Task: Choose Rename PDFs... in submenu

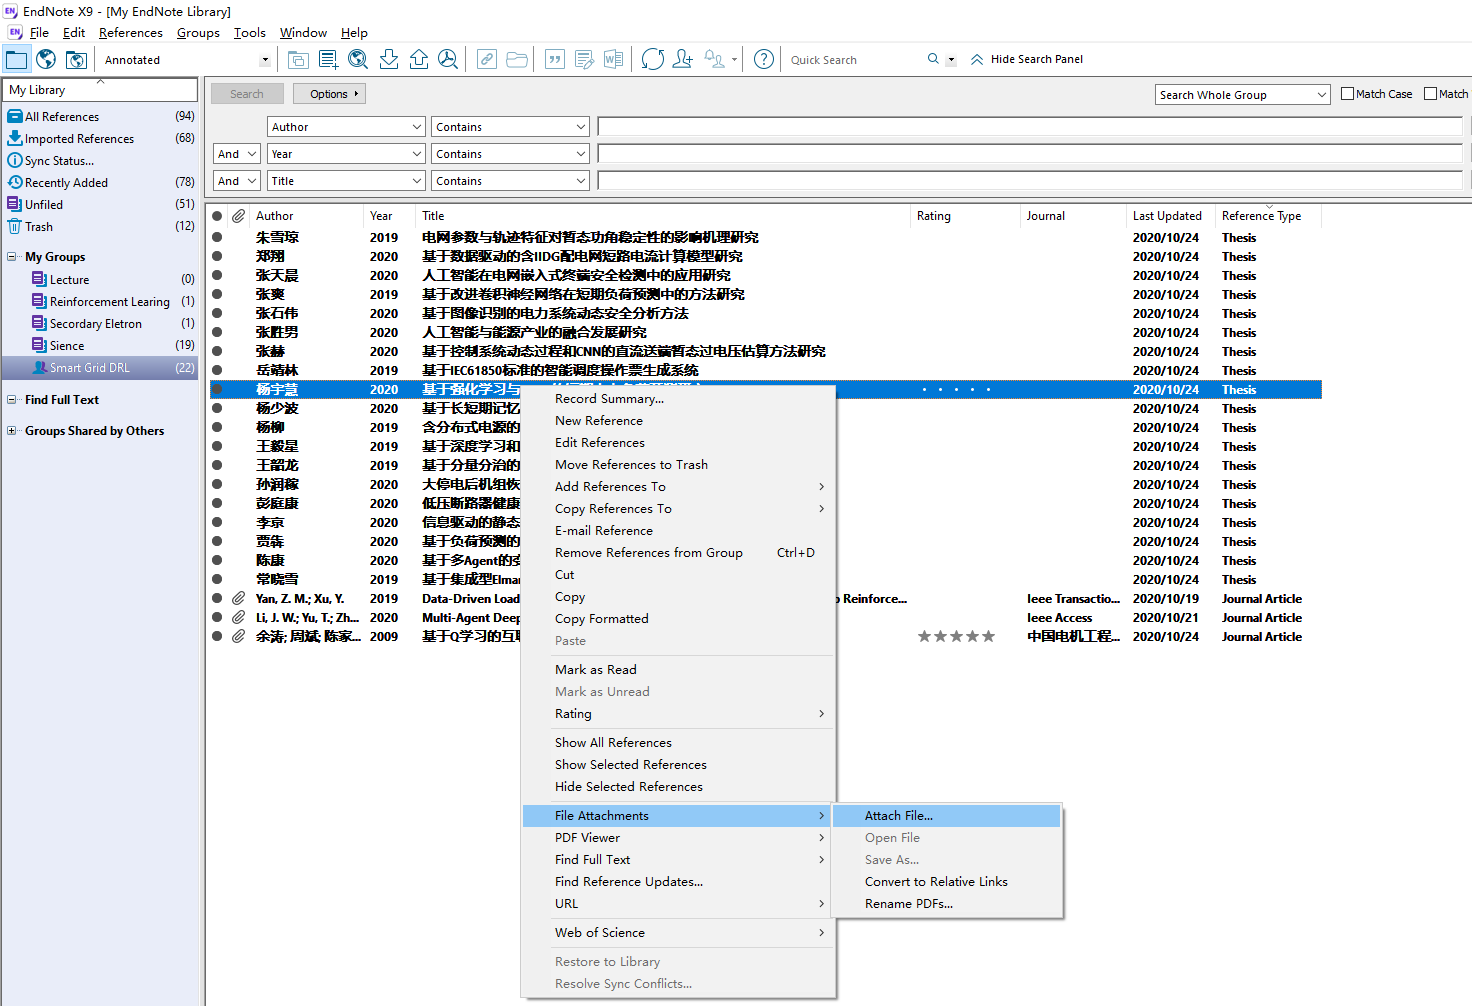Action: click(x=947, y=904)
